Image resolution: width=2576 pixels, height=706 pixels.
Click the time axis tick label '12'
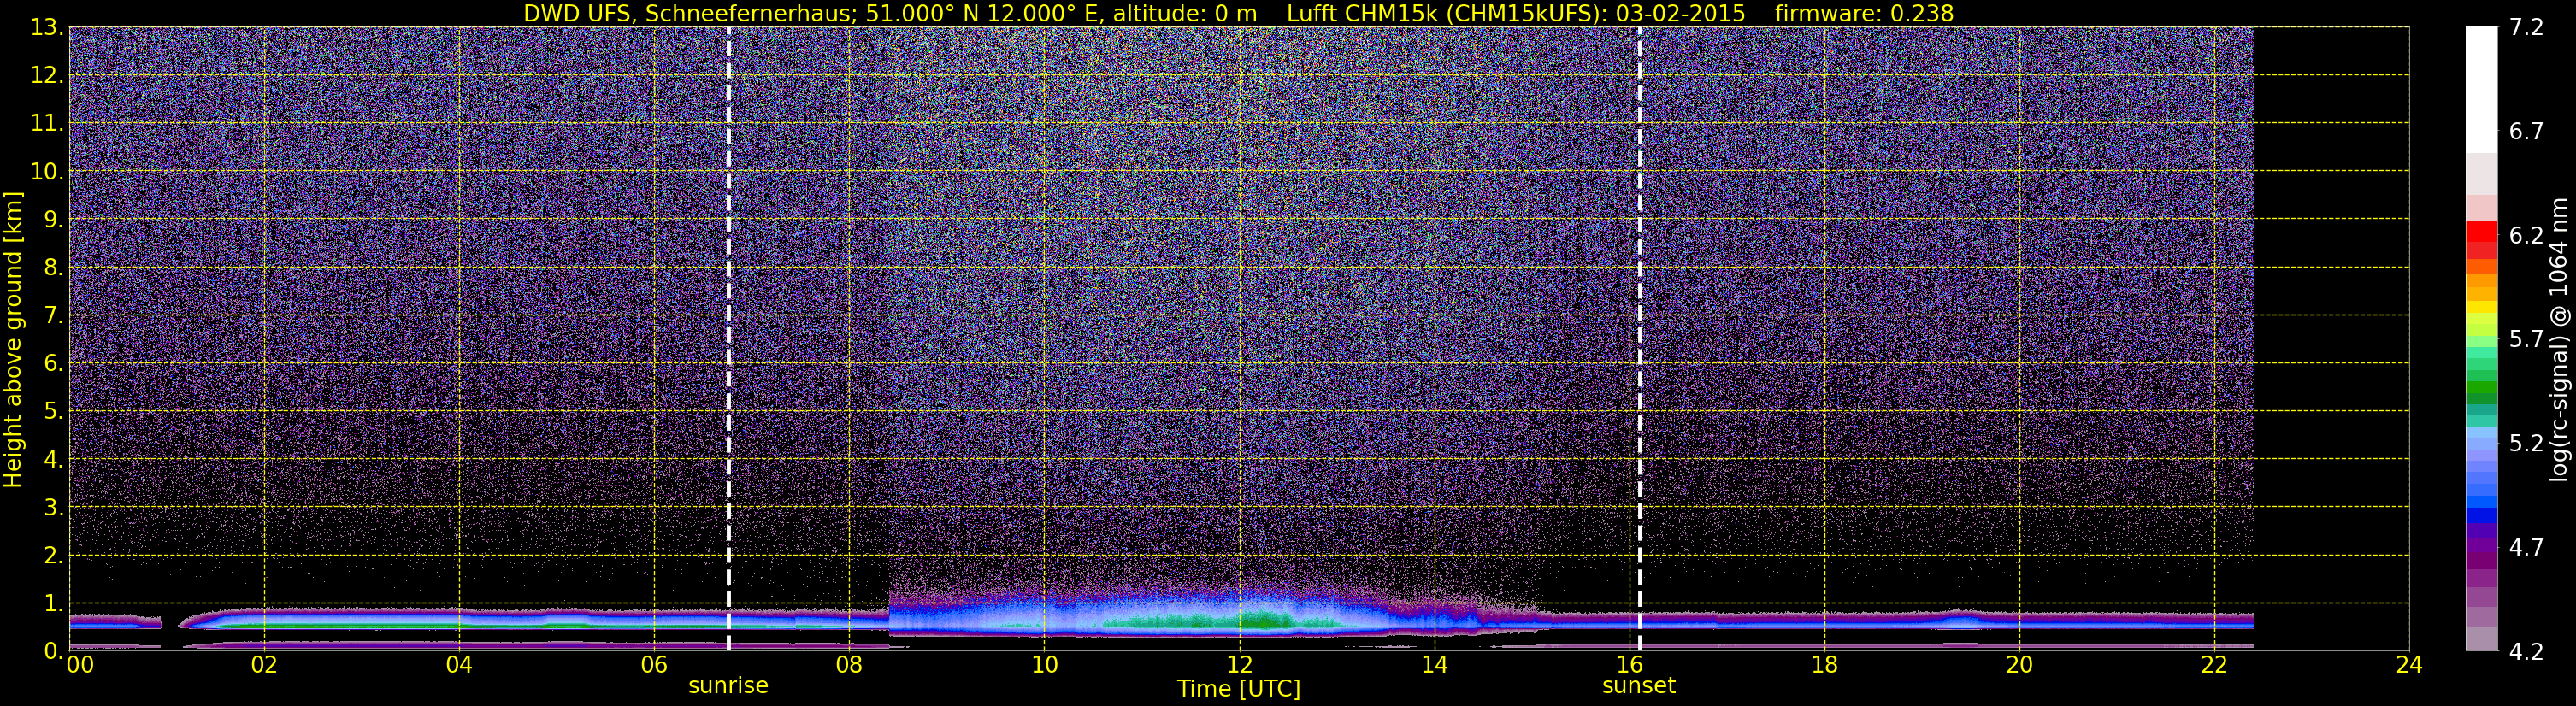[1239, 665]
